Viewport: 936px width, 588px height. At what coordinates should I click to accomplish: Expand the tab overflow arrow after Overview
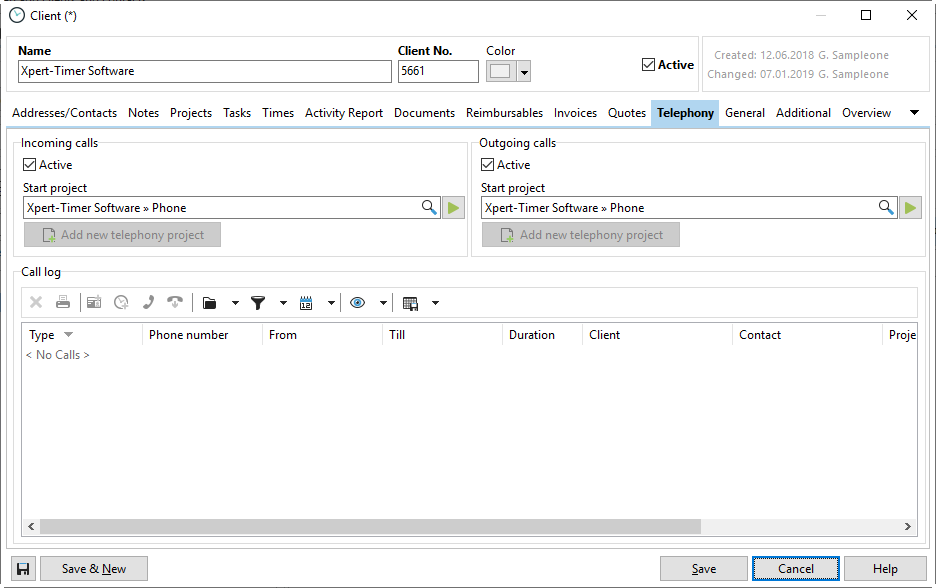pos(914,113)
